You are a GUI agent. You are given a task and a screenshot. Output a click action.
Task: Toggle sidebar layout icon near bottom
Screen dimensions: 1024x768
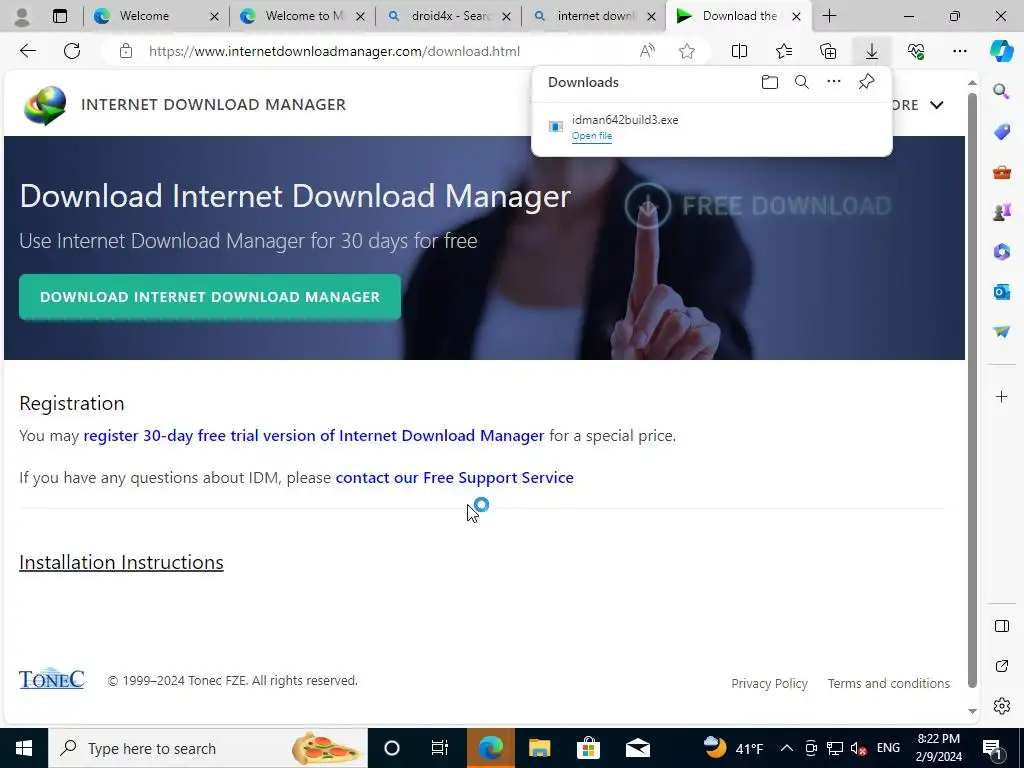(1002, 626)
